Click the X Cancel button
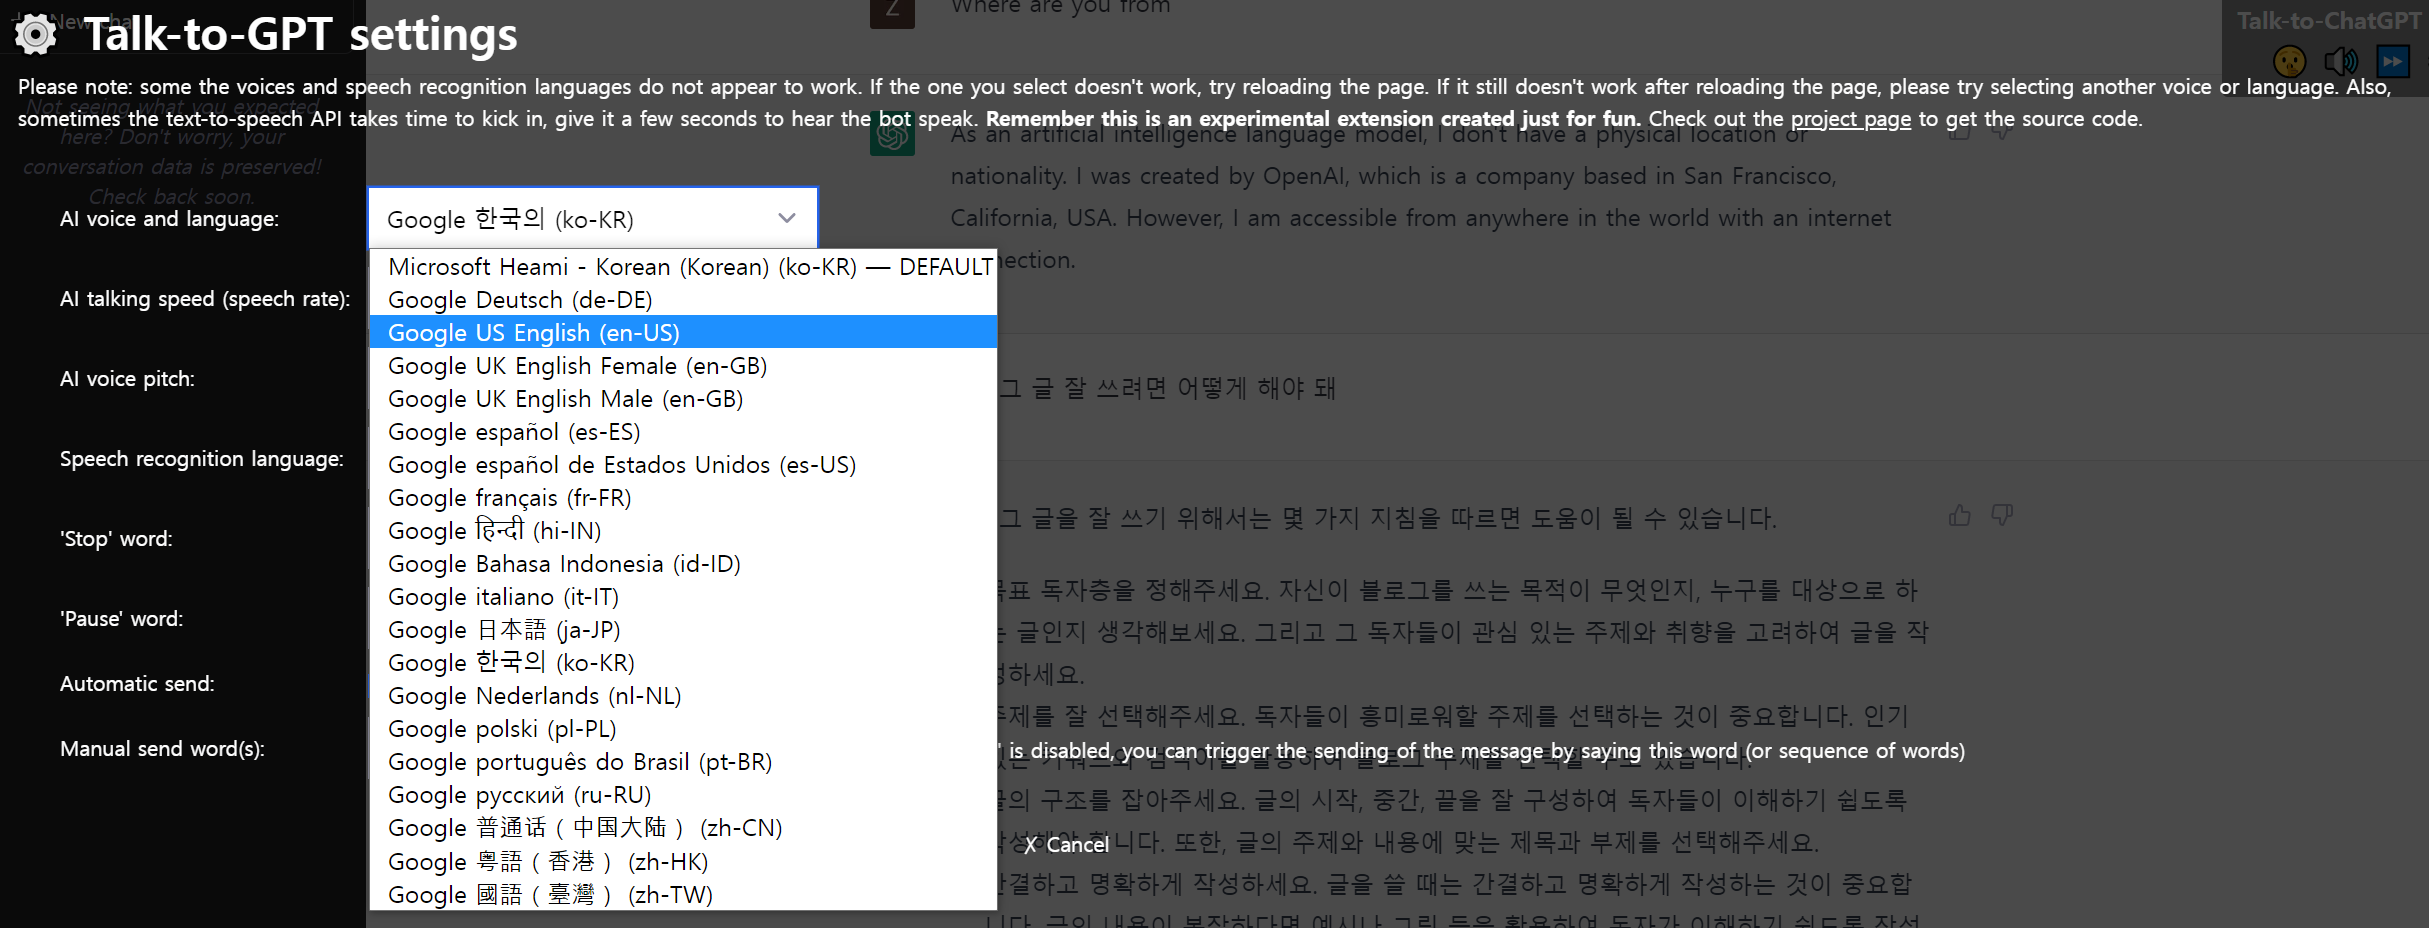This screenshot has height=928, width=2429. [x=1066, y=845]
